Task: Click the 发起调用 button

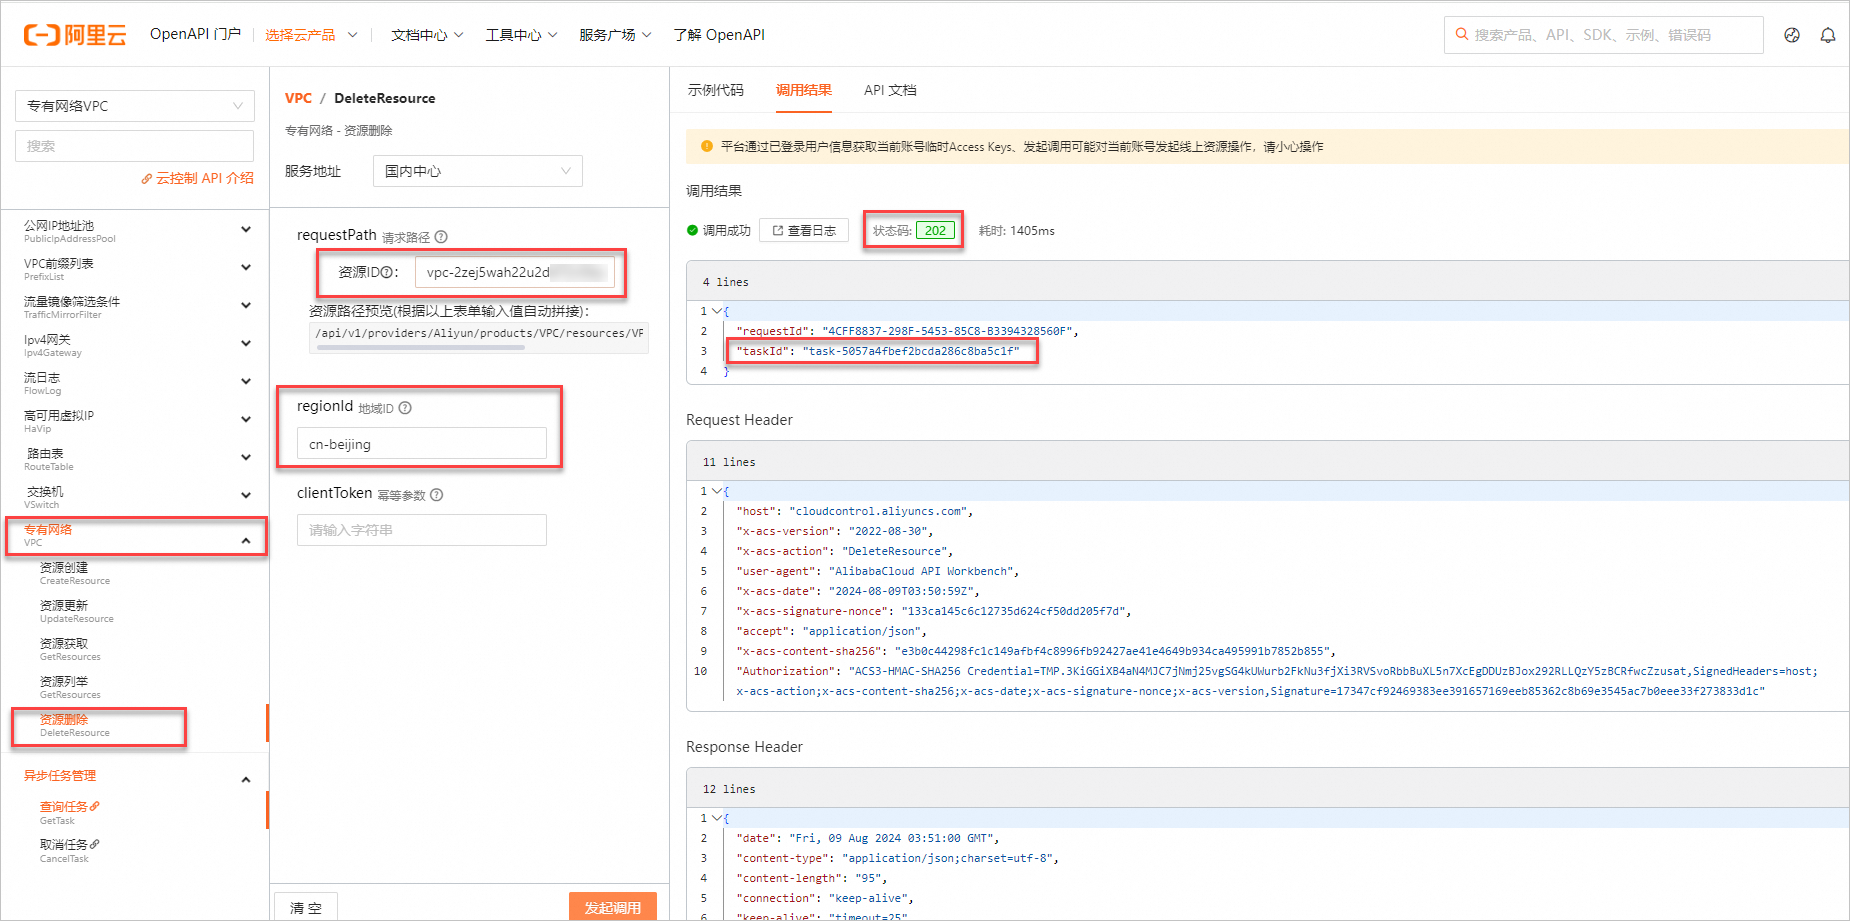Action: tap(613, 907)
